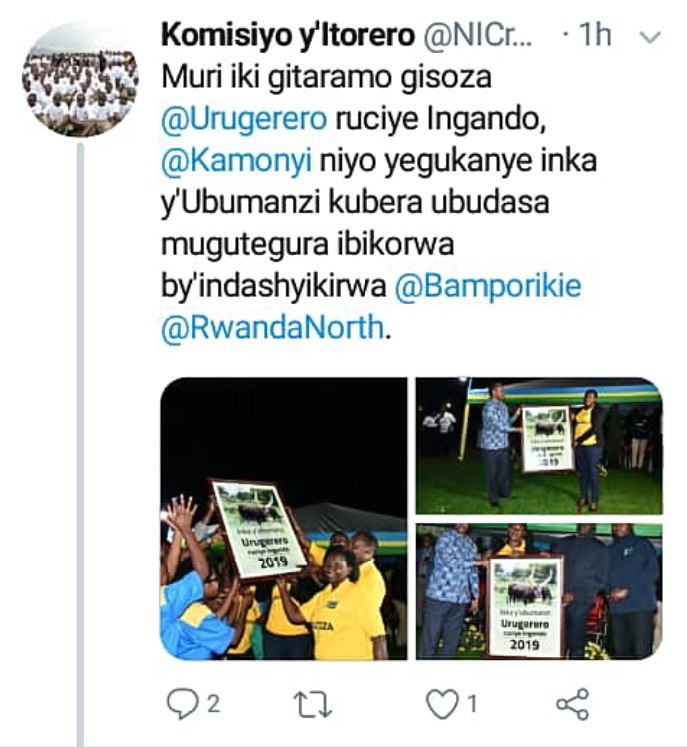
Task: Tap the reply count number 2
Action: coord(213,704)
